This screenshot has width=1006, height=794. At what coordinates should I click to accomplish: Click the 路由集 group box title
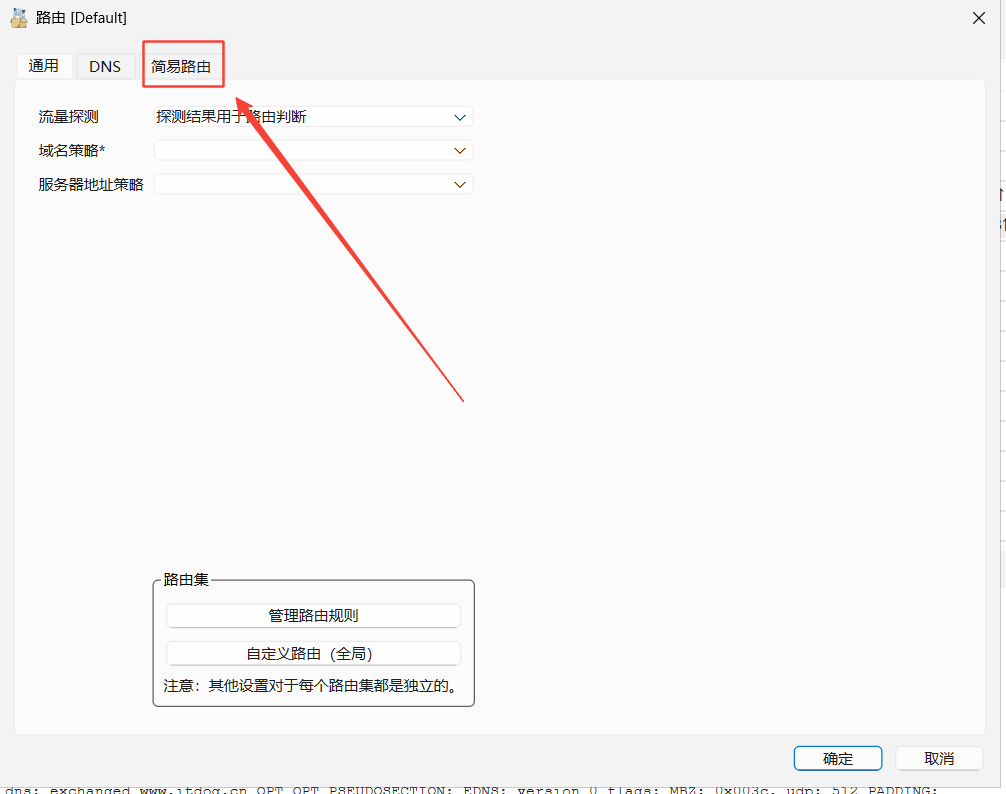186,580
